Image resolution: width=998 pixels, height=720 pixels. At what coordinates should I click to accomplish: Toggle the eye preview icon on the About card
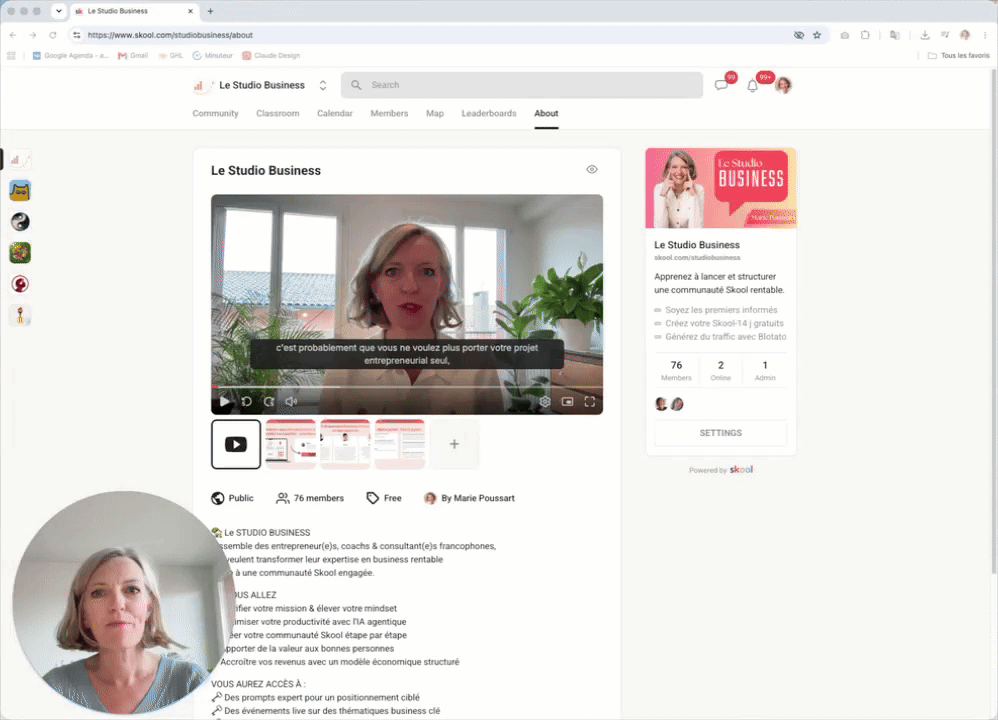pos(592,169)
